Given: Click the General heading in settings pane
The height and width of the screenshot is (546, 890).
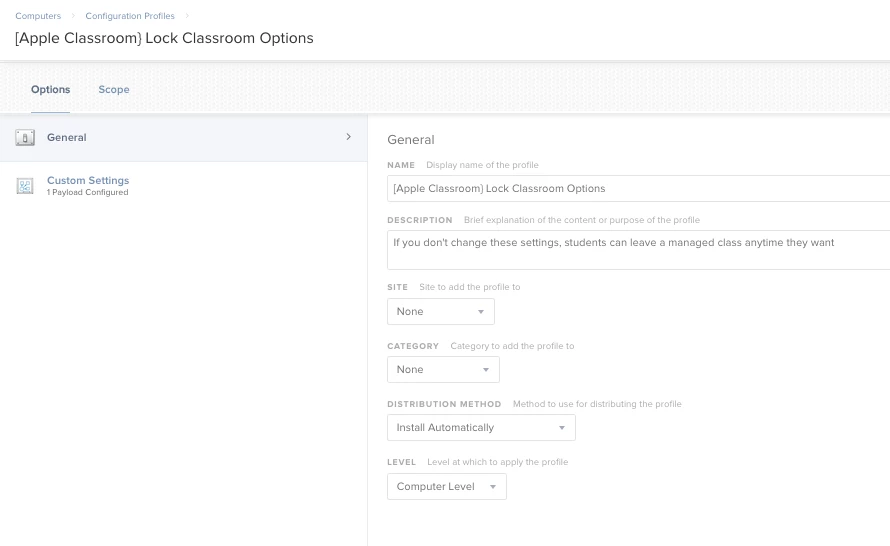Looking at the screenshot, I should tap(410, 139).
